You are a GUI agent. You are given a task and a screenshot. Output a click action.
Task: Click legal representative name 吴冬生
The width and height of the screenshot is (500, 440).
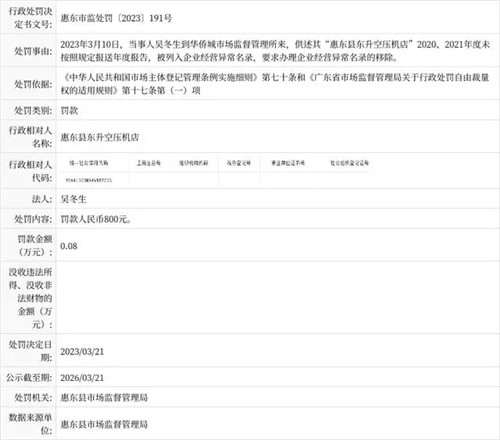(x=73, y=199)
